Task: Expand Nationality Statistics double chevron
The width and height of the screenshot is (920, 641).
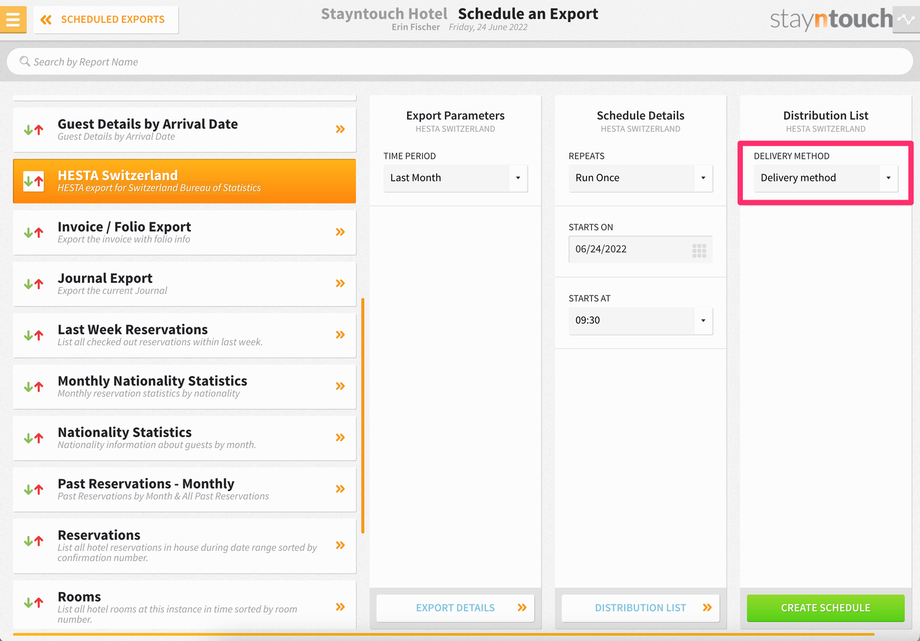Action: click(340, 437)
